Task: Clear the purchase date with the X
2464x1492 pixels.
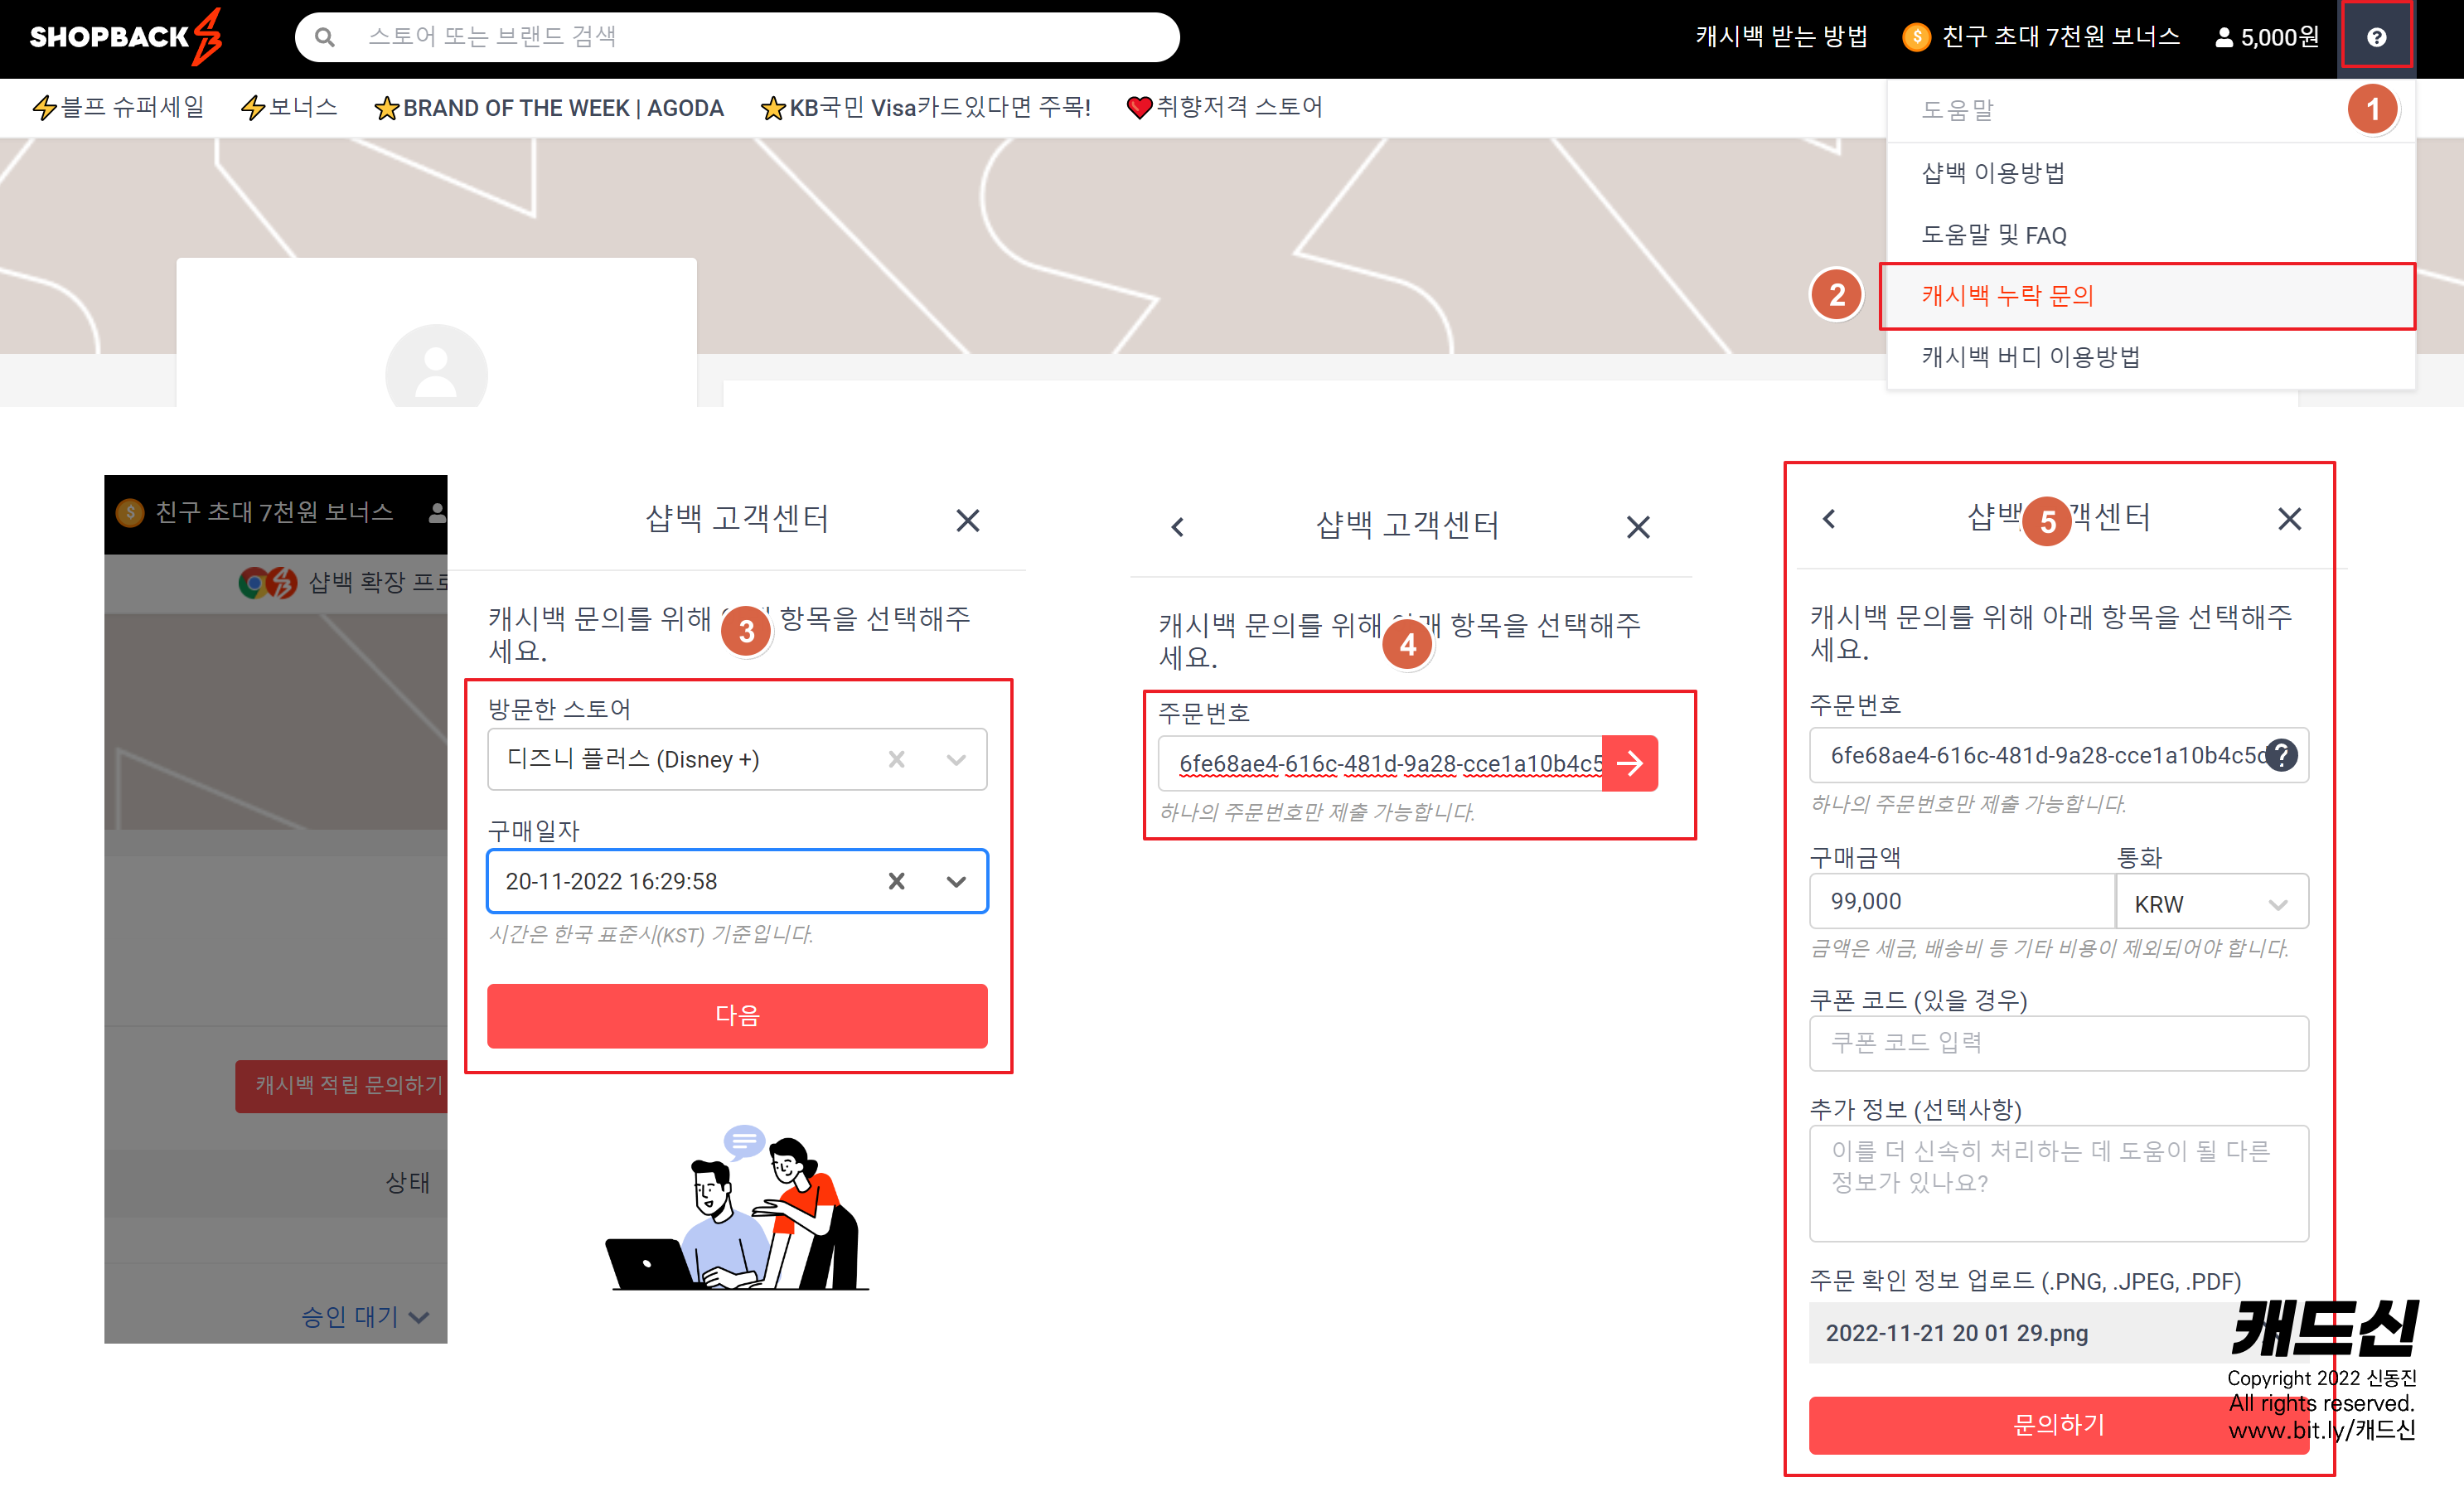Action: [896, 880]
